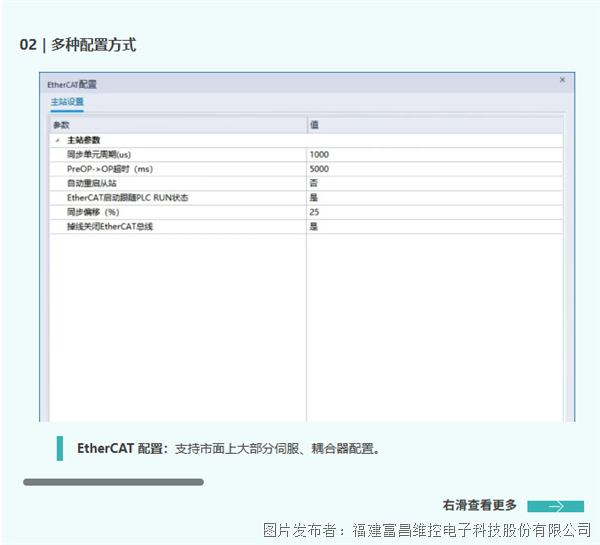
Task: Select the 自动重启从站 parameter row
Action: point(91,184)
